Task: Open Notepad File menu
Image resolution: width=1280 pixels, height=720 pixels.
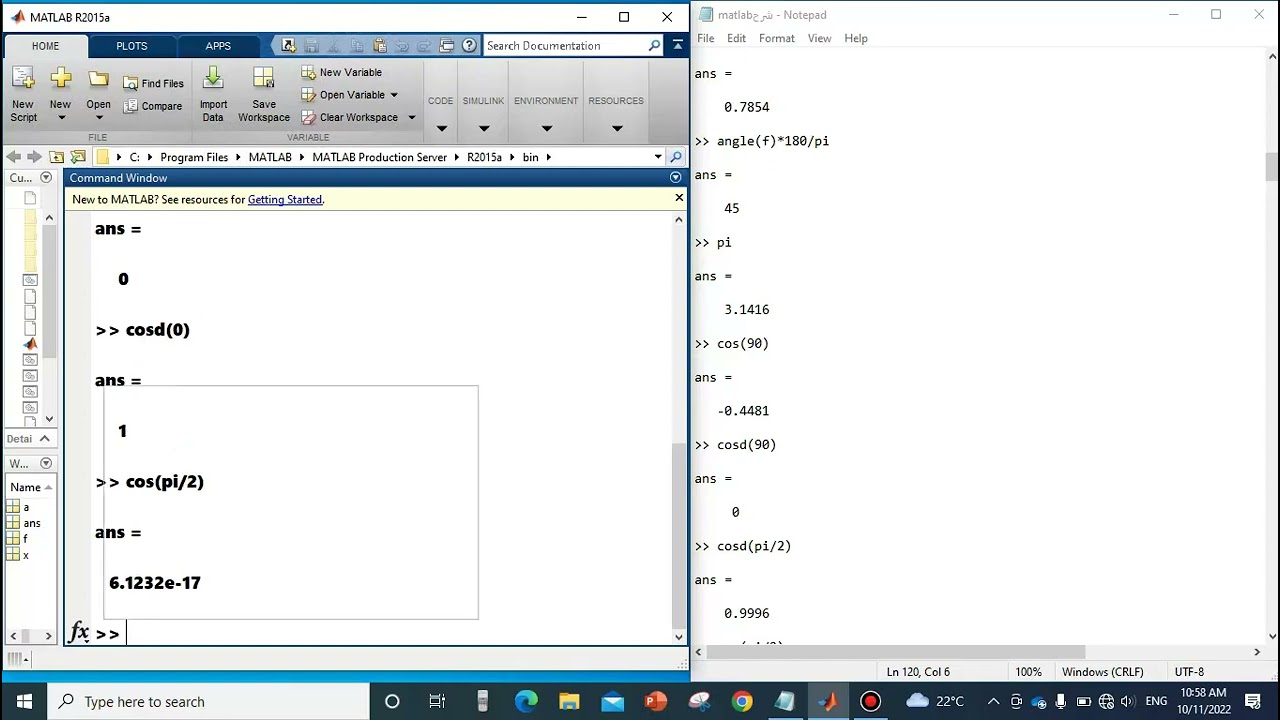Action: 706,38
